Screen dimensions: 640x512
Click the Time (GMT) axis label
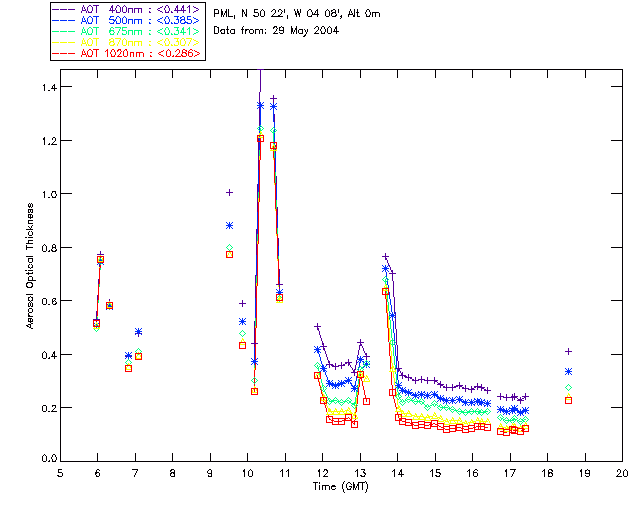(341, 487)
